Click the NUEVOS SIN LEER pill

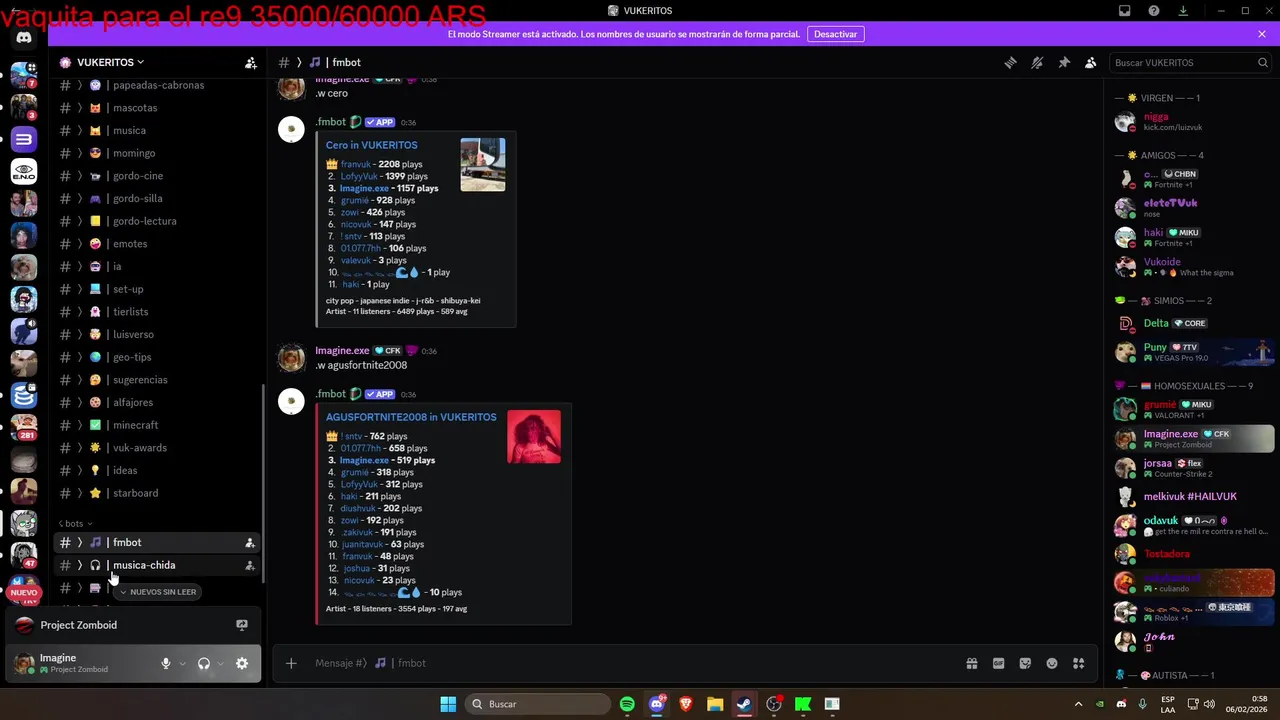[158, 592]
